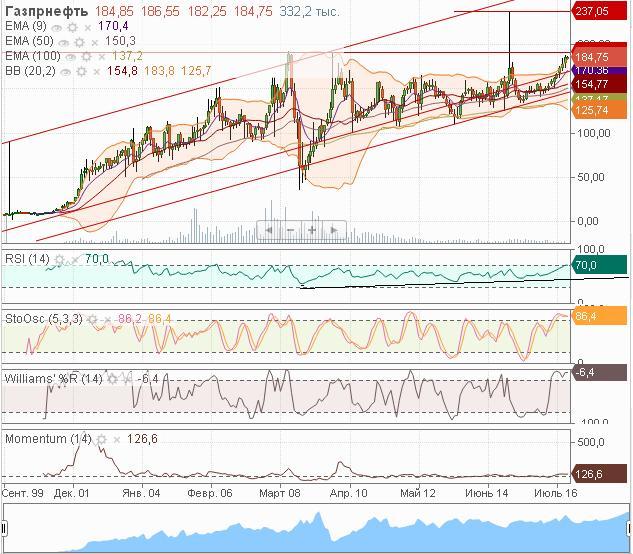
Task: Remove the EMA (50) indicator with its X
Action: (95, 42)
